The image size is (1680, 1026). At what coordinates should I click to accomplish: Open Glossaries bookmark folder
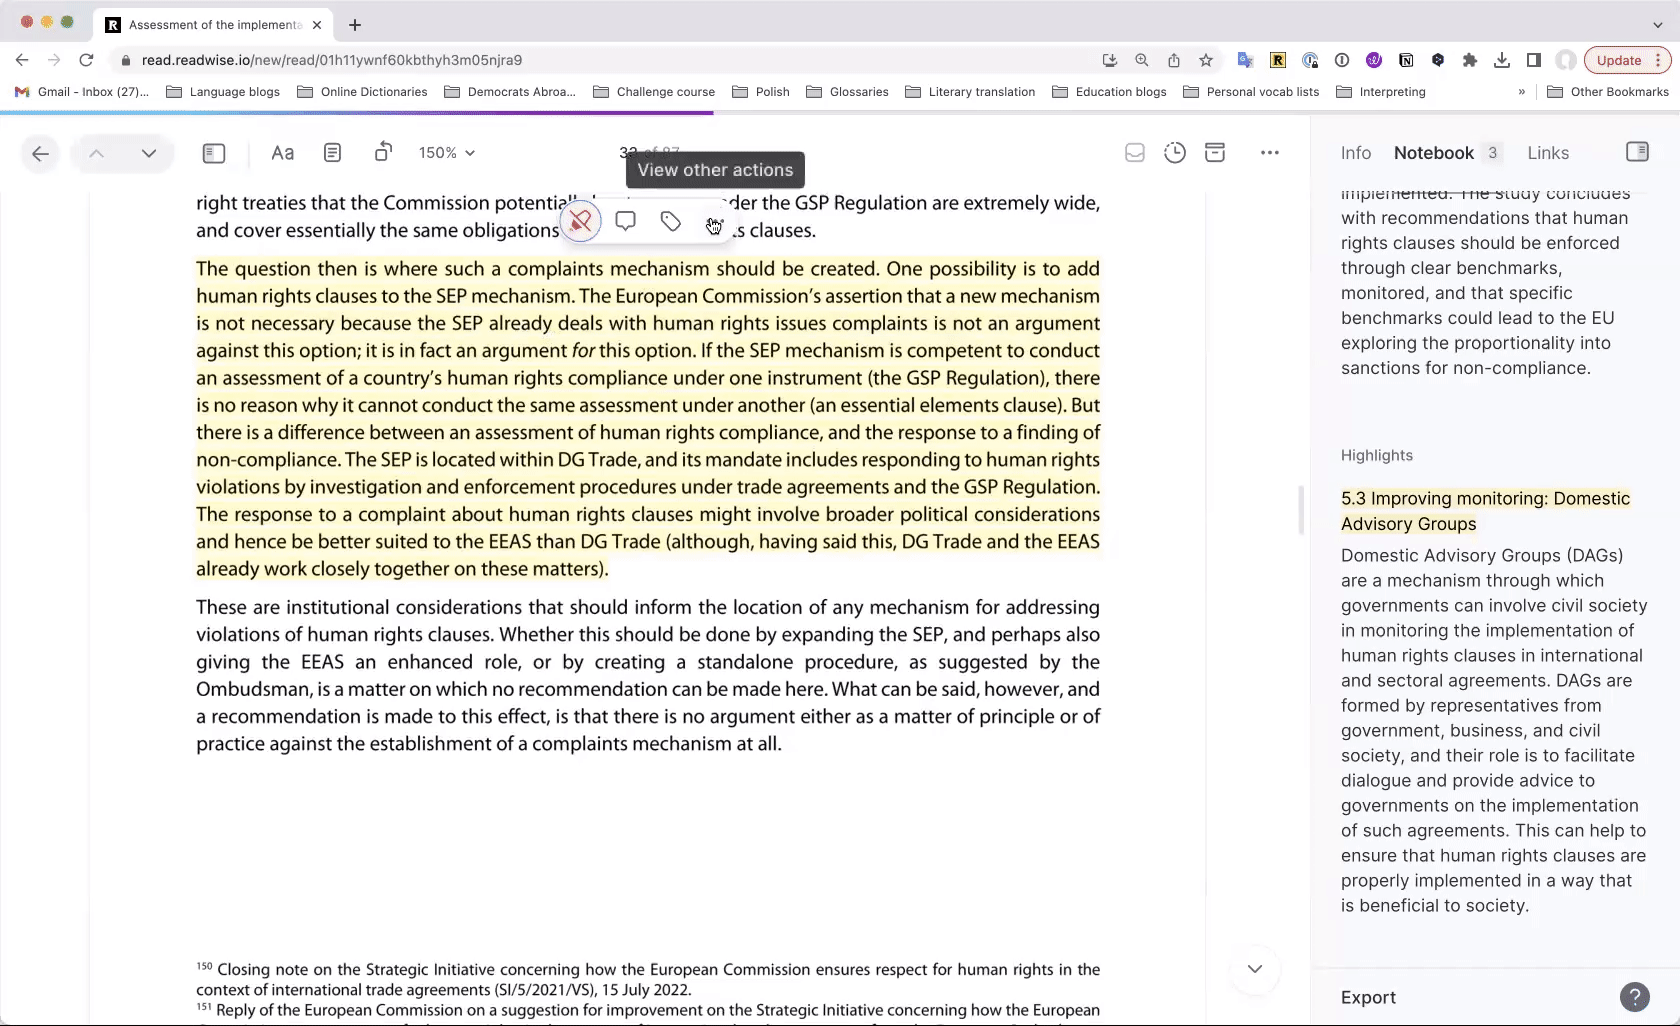coord(848,91)
